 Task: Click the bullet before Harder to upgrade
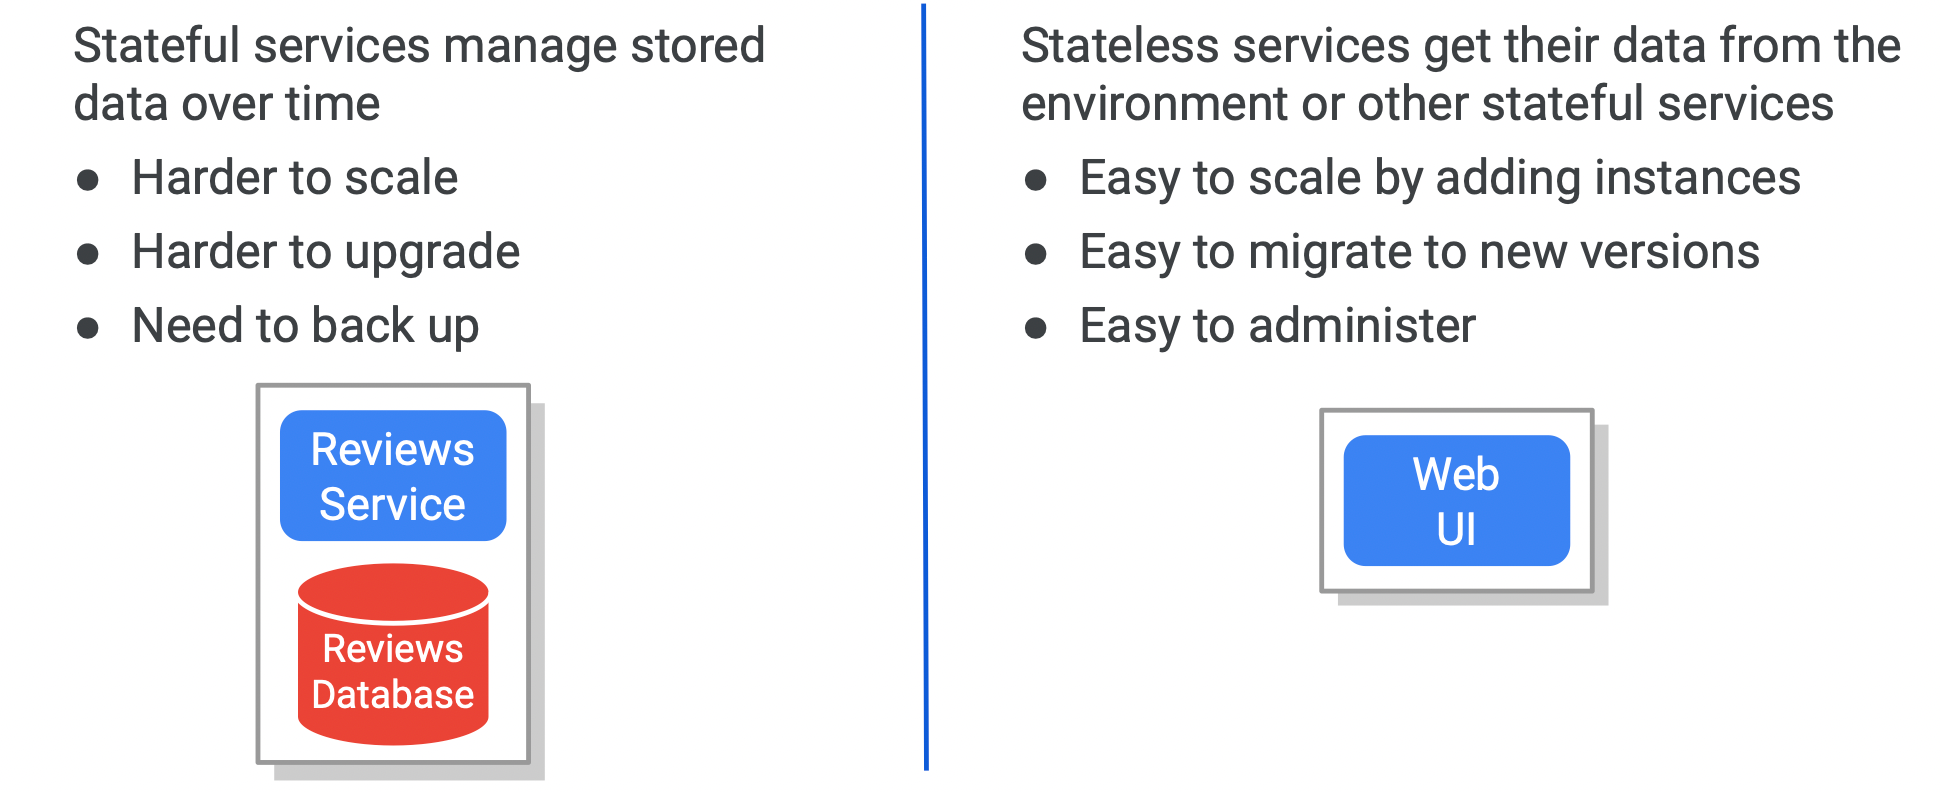[88, 254]
